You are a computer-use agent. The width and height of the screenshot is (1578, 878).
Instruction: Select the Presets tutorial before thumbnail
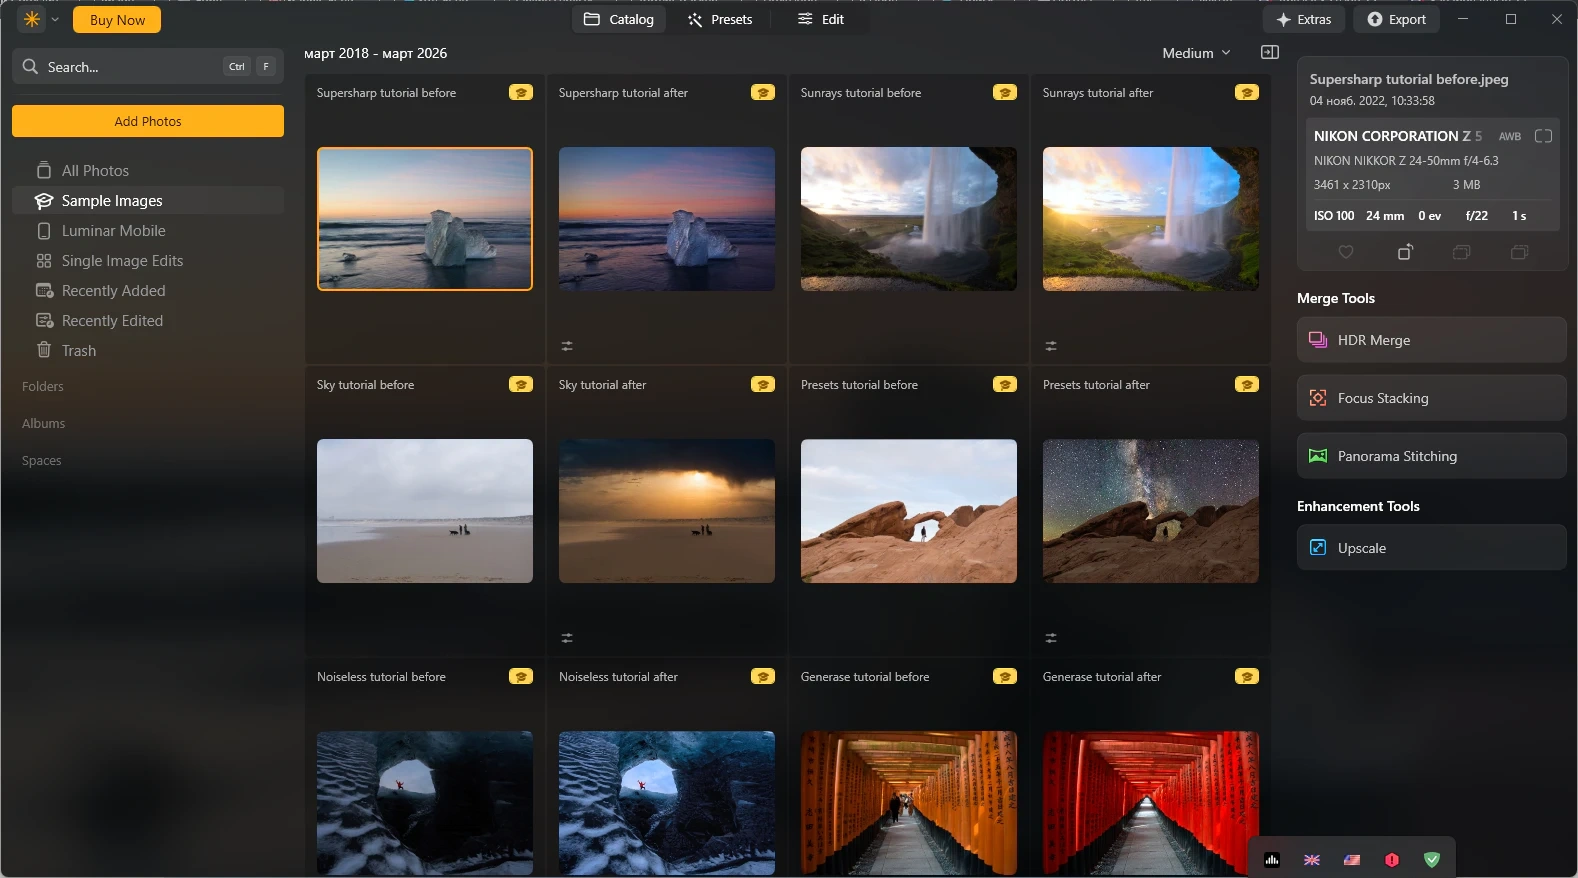pos(909,511)
